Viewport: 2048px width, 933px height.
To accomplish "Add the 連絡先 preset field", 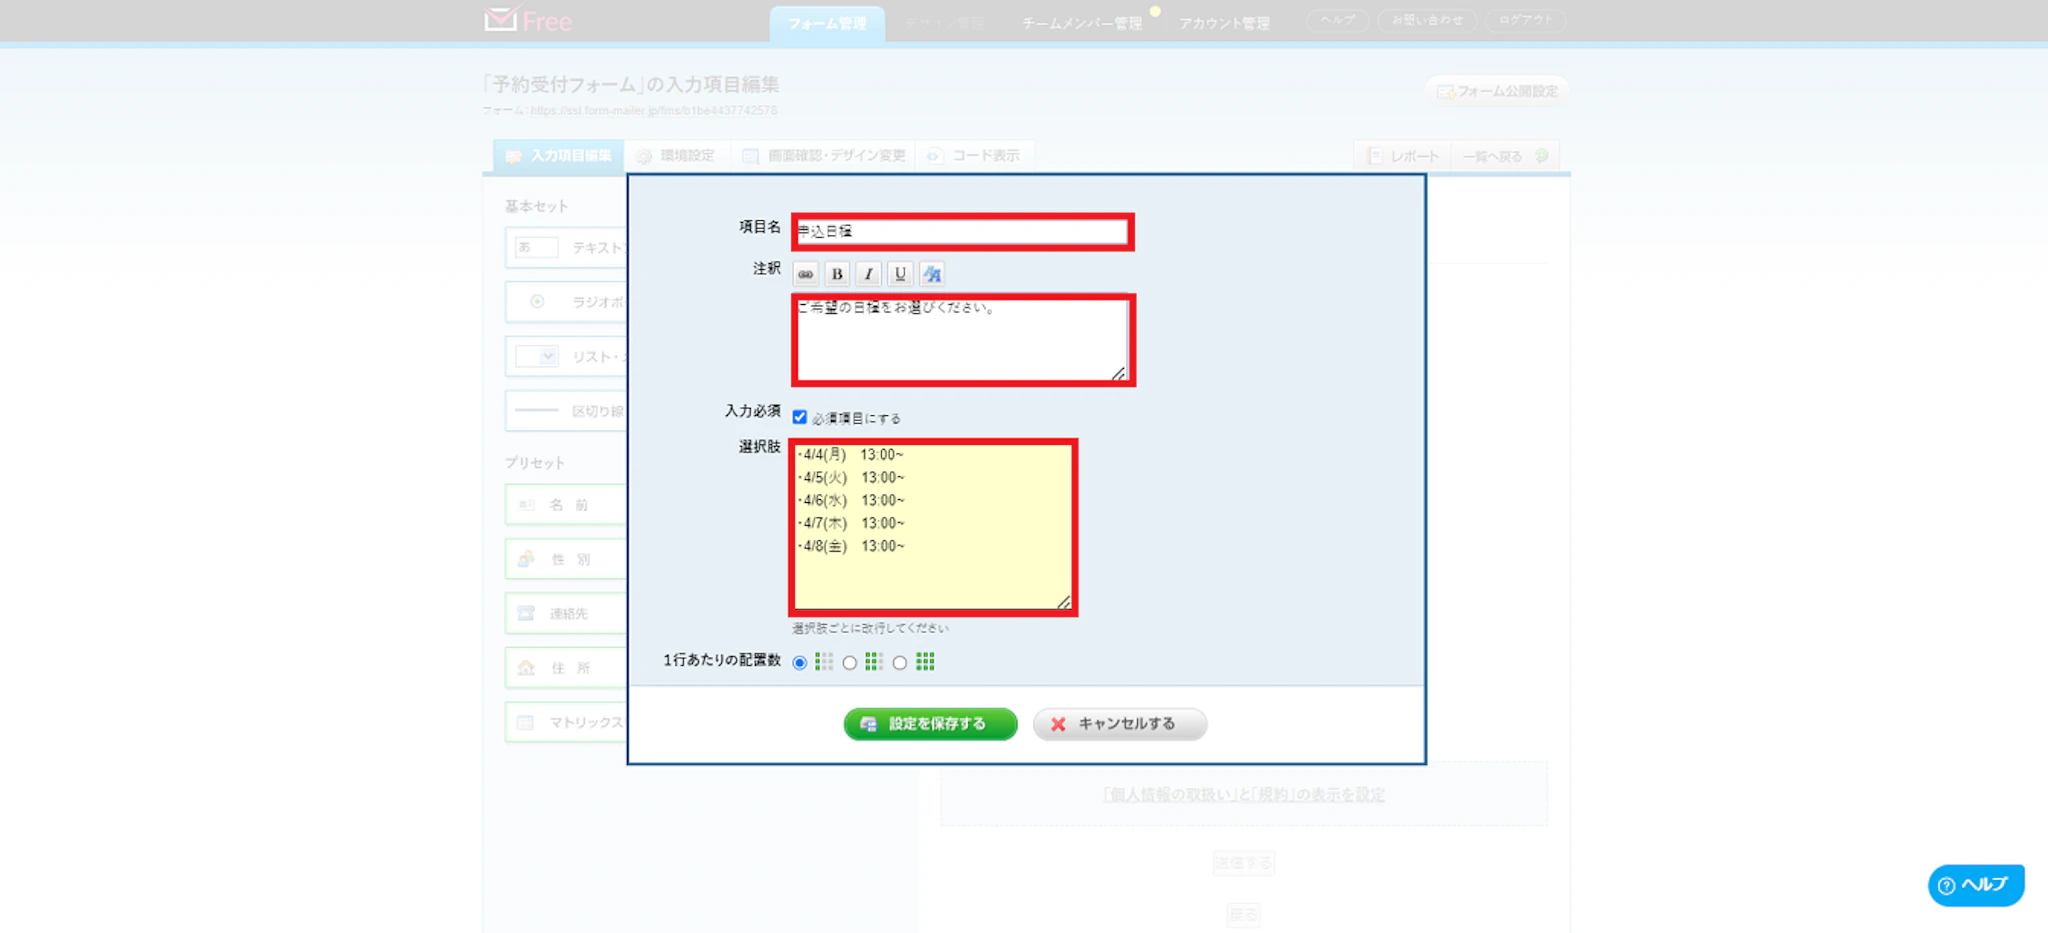I will tap(566, 614).
